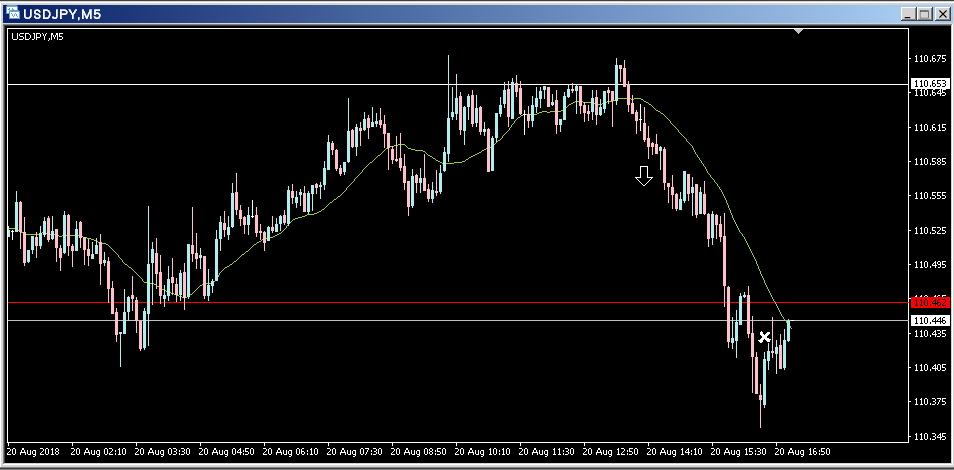The height and width of the screenshot is (470, 954).
Task: Click the 20 Aug 04:50 time label
Action: [226, 452]
